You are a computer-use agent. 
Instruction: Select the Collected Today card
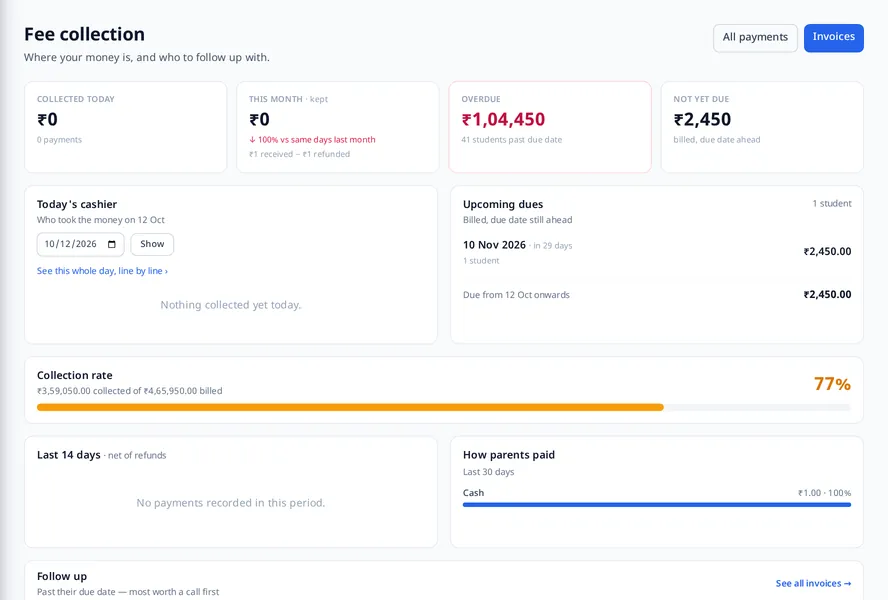coord(125,127)
